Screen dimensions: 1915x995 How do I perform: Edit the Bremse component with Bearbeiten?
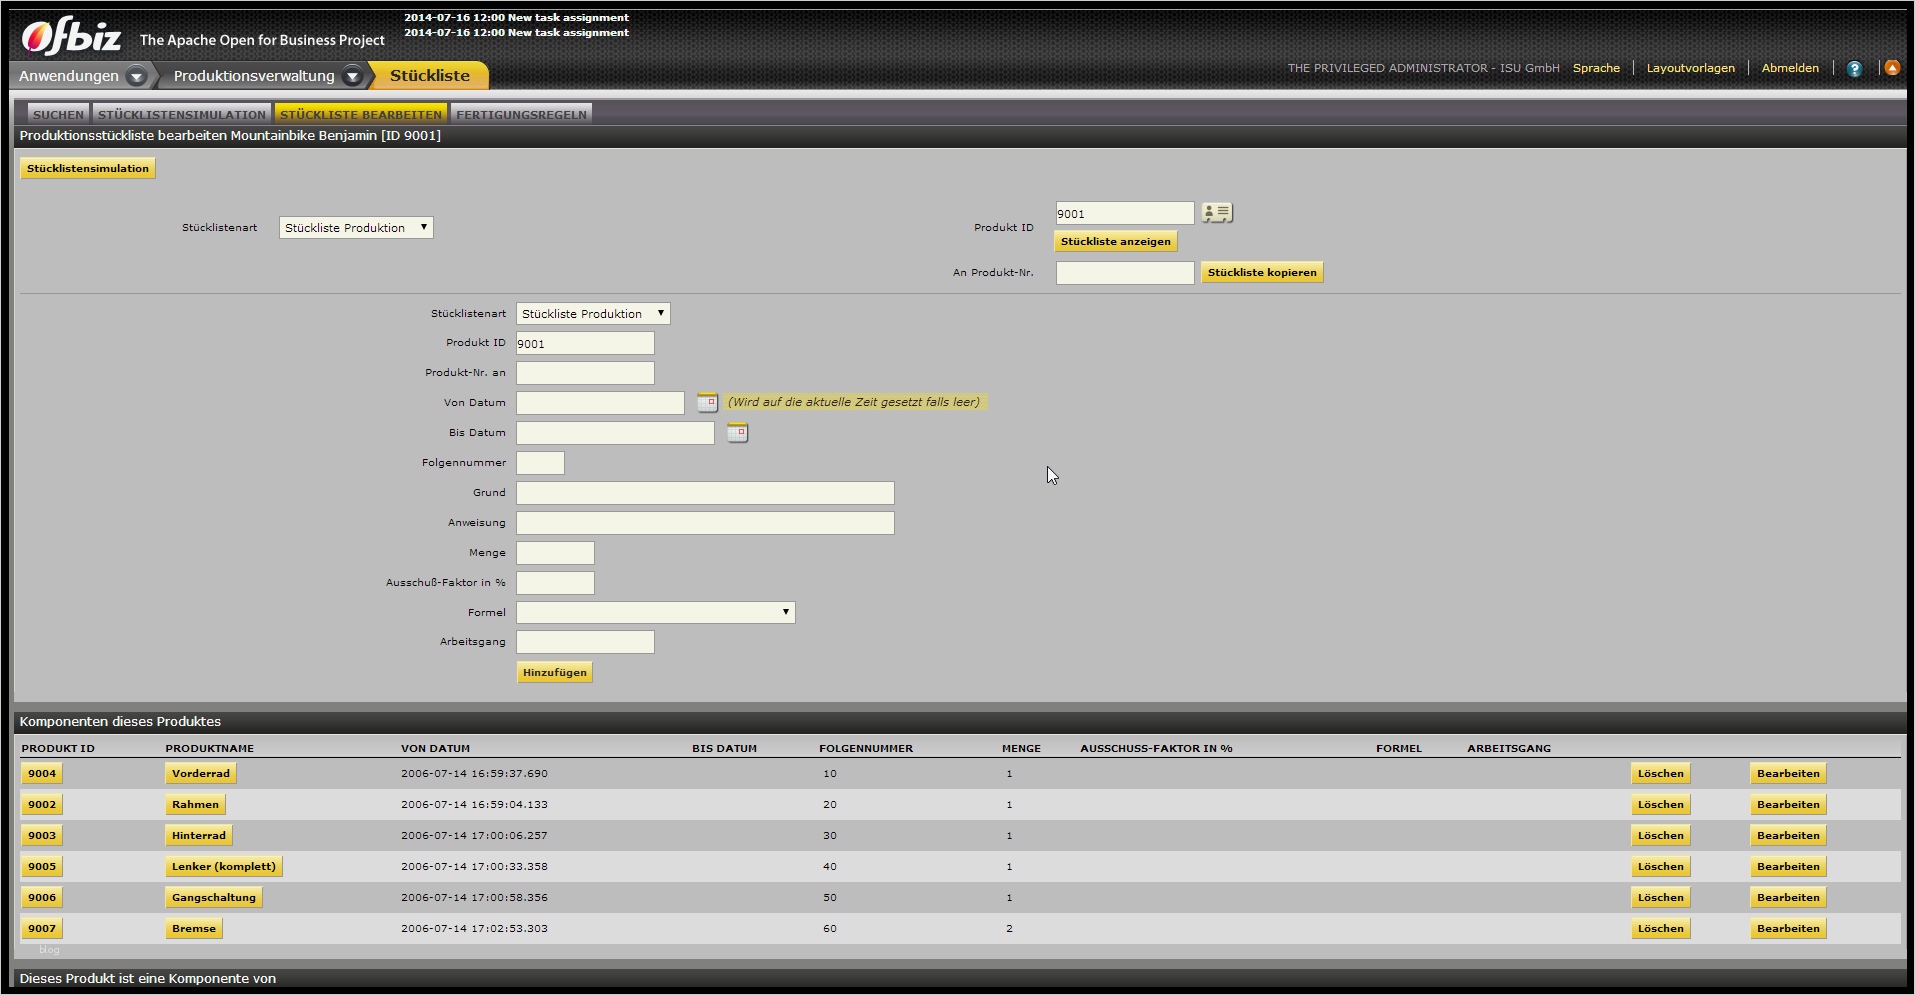1788,929
